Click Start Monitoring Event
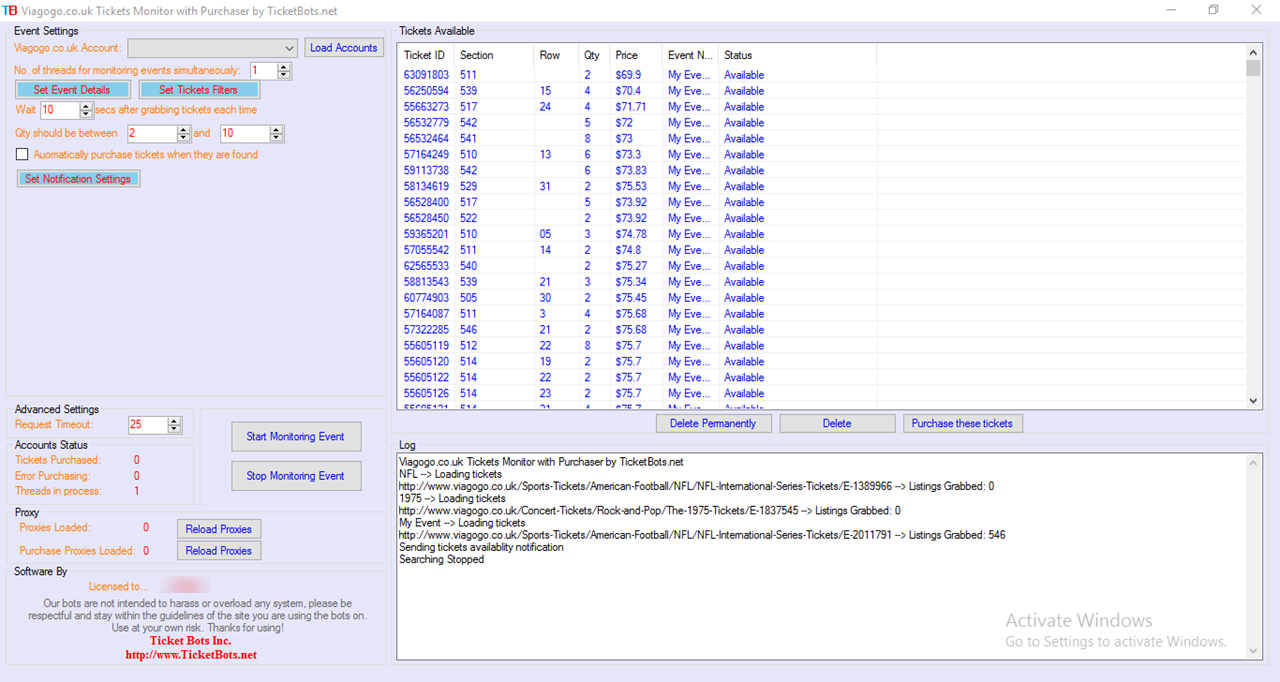 [296, 437]
